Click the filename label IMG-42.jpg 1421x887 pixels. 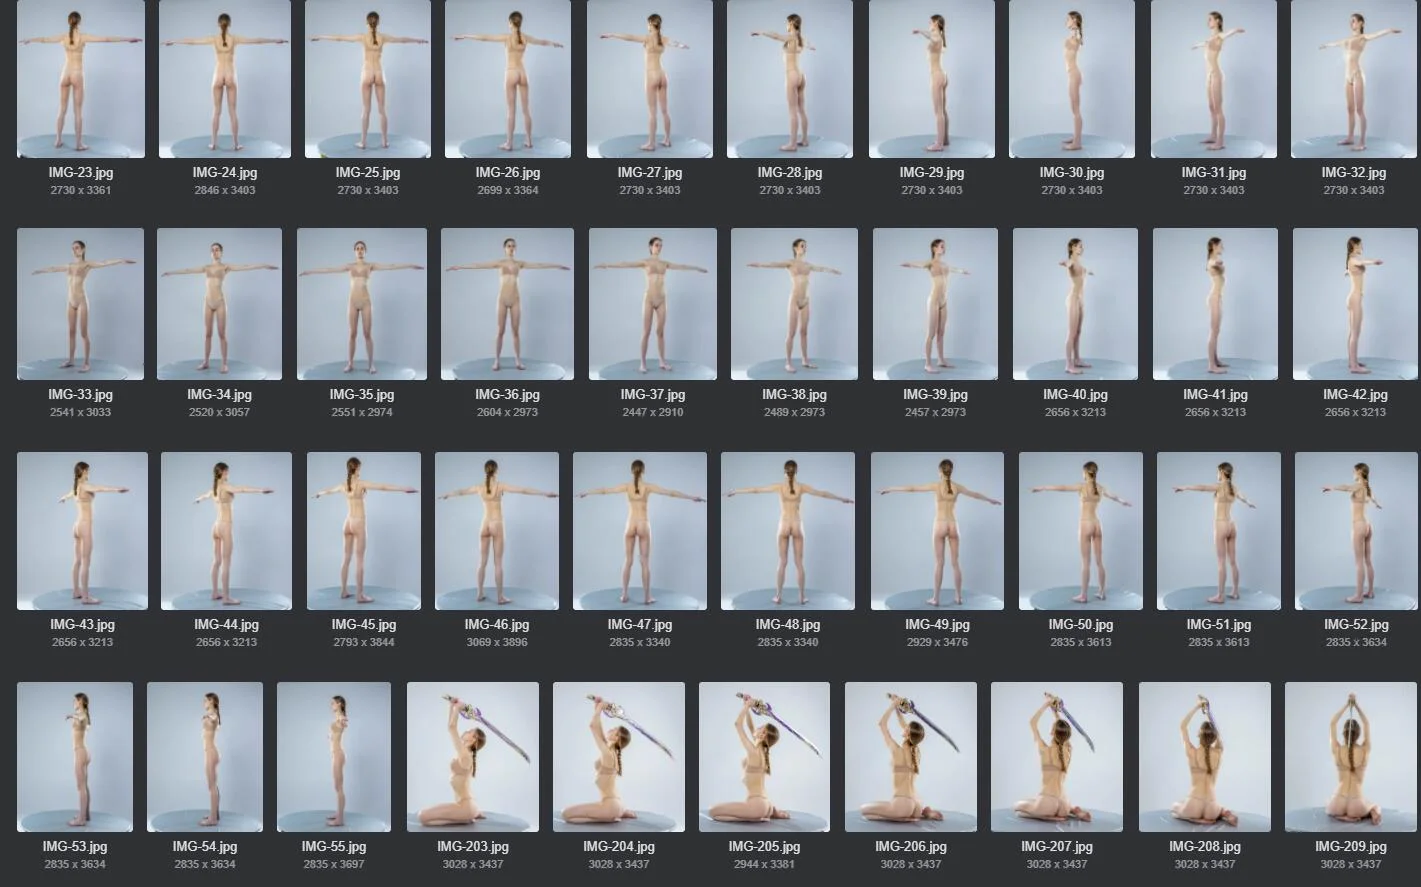(x=1355, y=395)
